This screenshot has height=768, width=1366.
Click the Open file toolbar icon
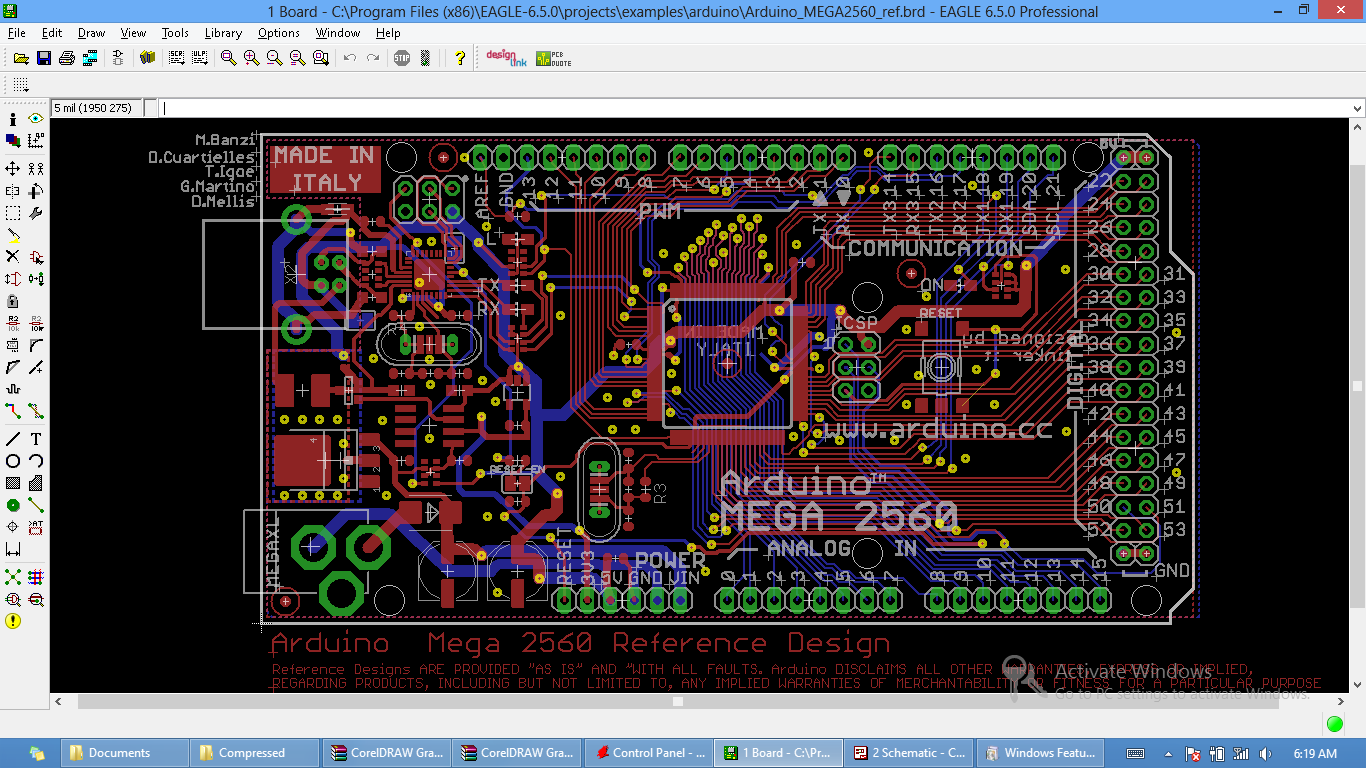(x=21, y=58)
